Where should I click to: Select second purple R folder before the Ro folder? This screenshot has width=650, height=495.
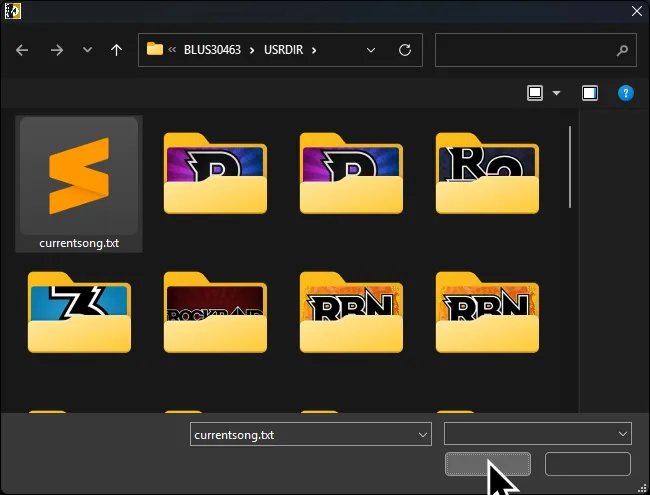point(351,173)
